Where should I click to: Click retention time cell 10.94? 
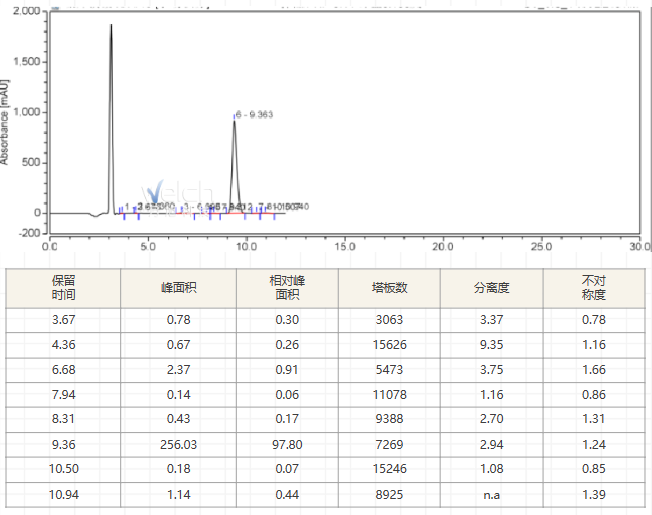pyautogui.click(x=63, y=494)
